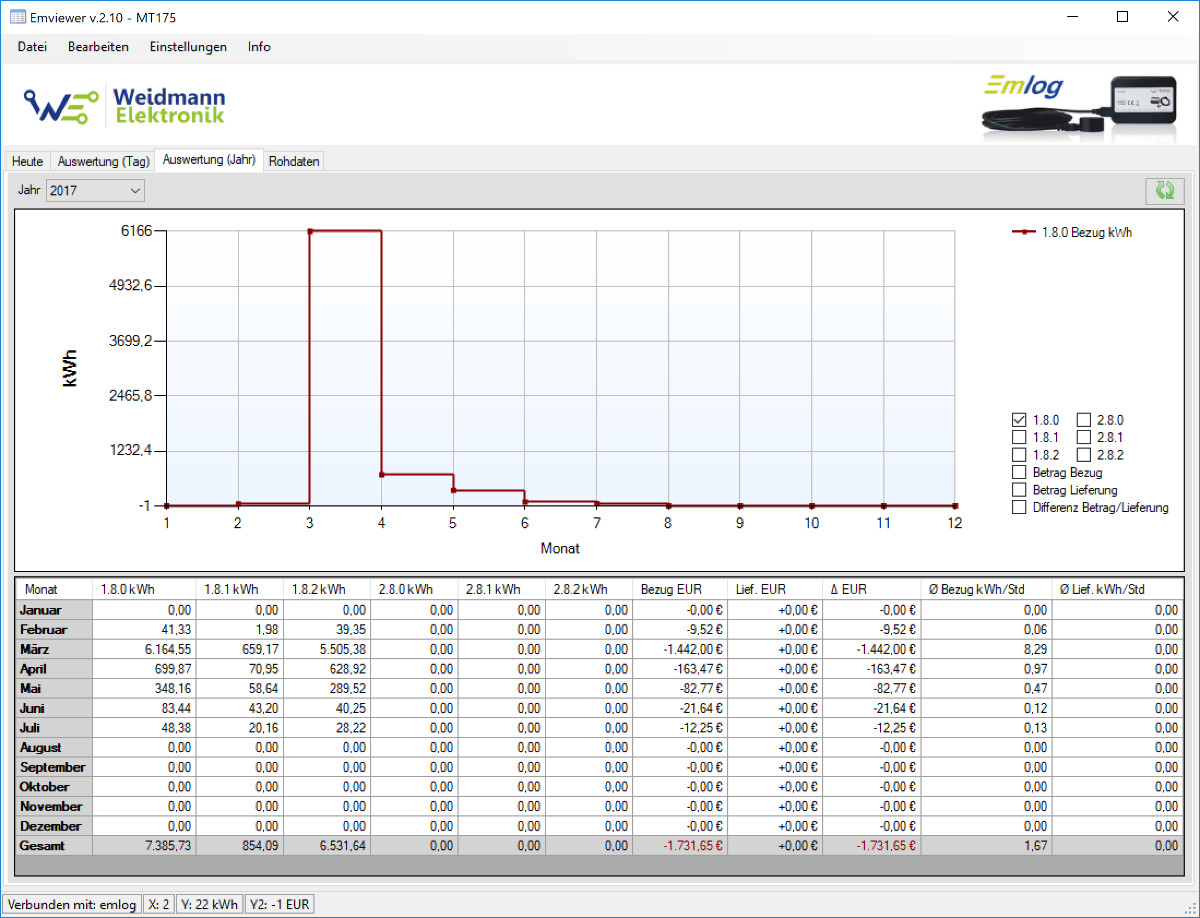The height and width of the screenshot is (918, 1200).
Task: Switch to the Auswertung (Tag) tab
Action: point(103,161)
